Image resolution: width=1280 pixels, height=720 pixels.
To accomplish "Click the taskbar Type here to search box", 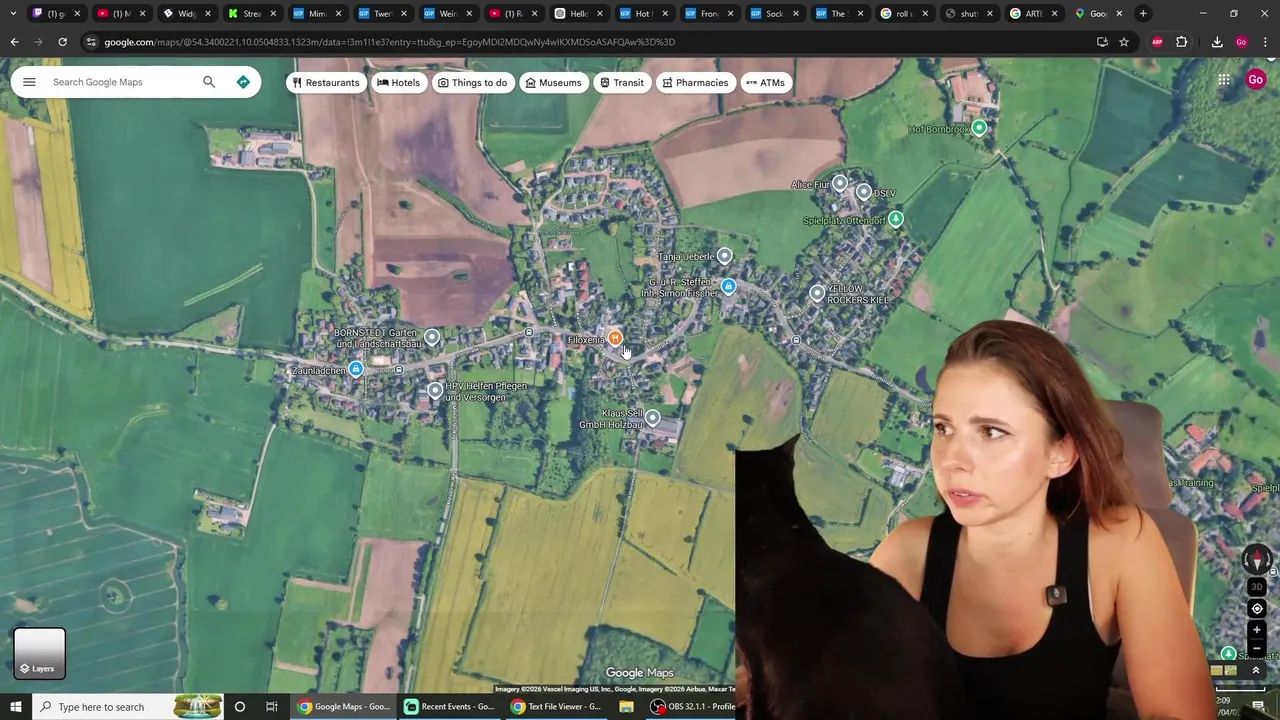I will pyautogui.click(x=128, y=707).
